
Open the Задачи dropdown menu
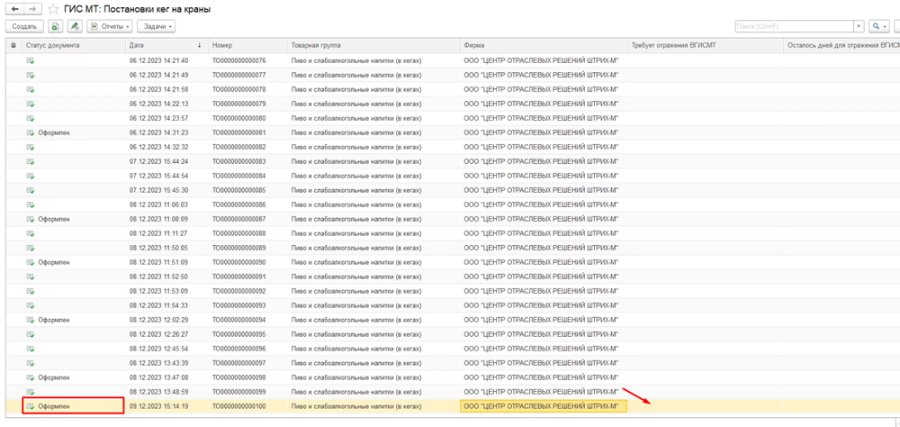(156, 26)
